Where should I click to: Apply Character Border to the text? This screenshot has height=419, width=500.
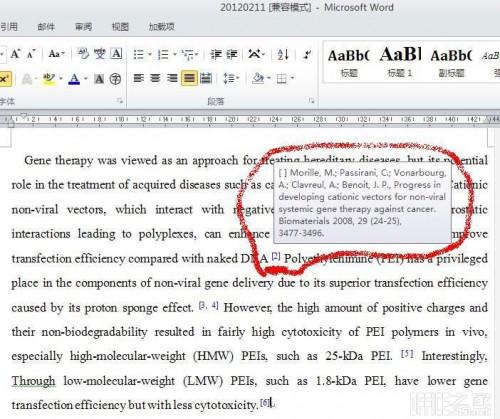[116, 54]
